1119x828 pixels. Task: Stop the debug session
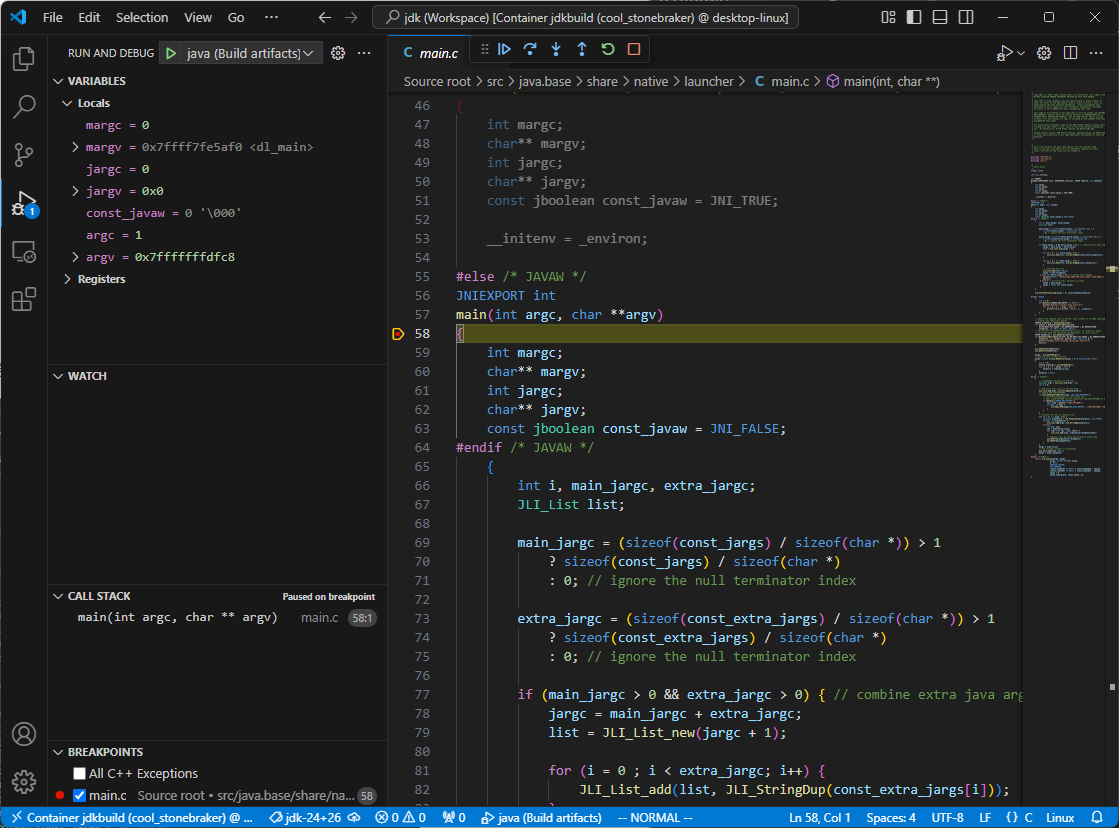[x=632, y=49]
